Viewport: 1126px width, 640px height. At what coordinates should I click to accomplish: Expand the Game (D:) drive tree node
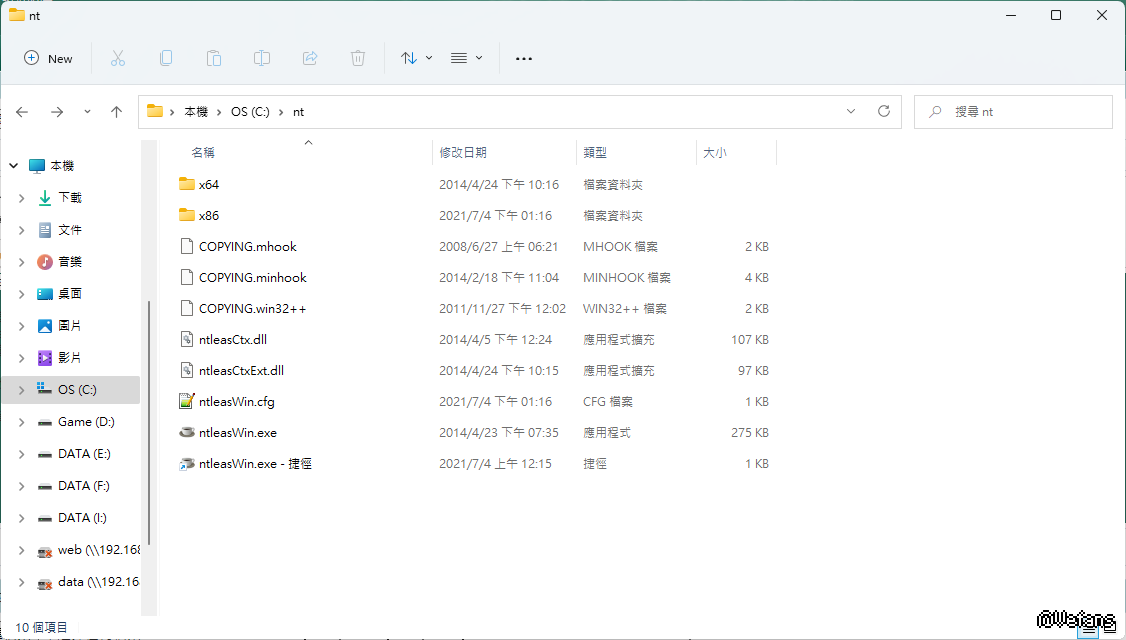(22, 422)
